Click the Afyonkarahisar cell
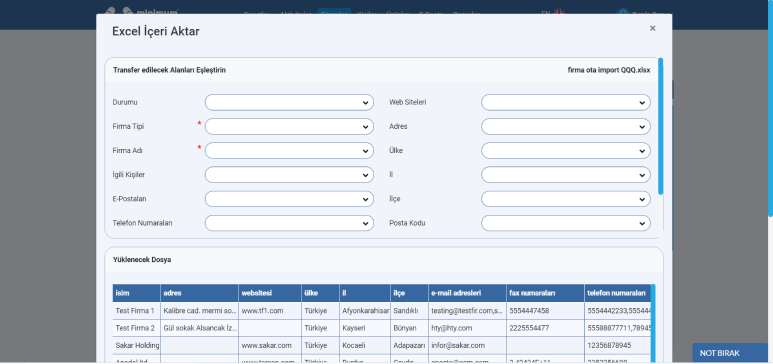The height and width of the screenshot is (364, 773). [x=365, y=311]
